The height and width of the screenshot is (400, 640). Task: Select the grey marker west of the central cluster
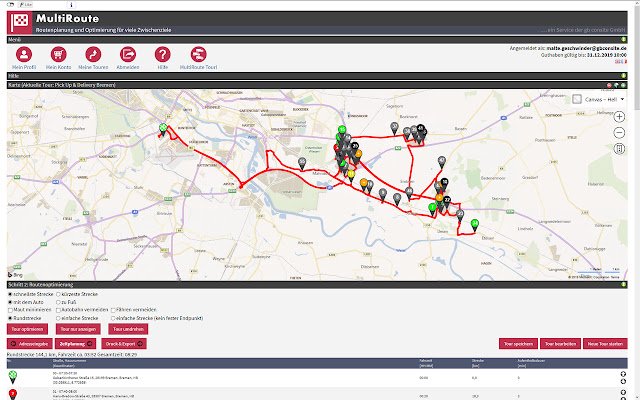pos(302,163)
